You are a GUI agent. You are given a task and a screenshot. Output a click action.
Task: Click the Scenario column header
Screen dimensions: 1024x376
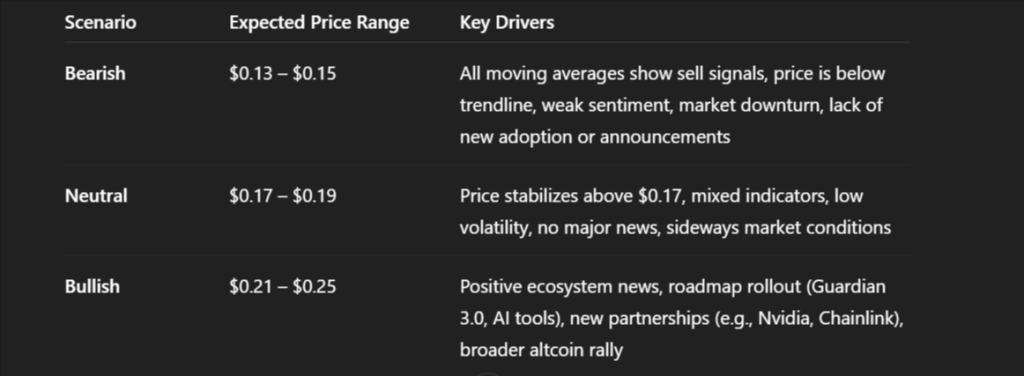click(x=101, y=22)
